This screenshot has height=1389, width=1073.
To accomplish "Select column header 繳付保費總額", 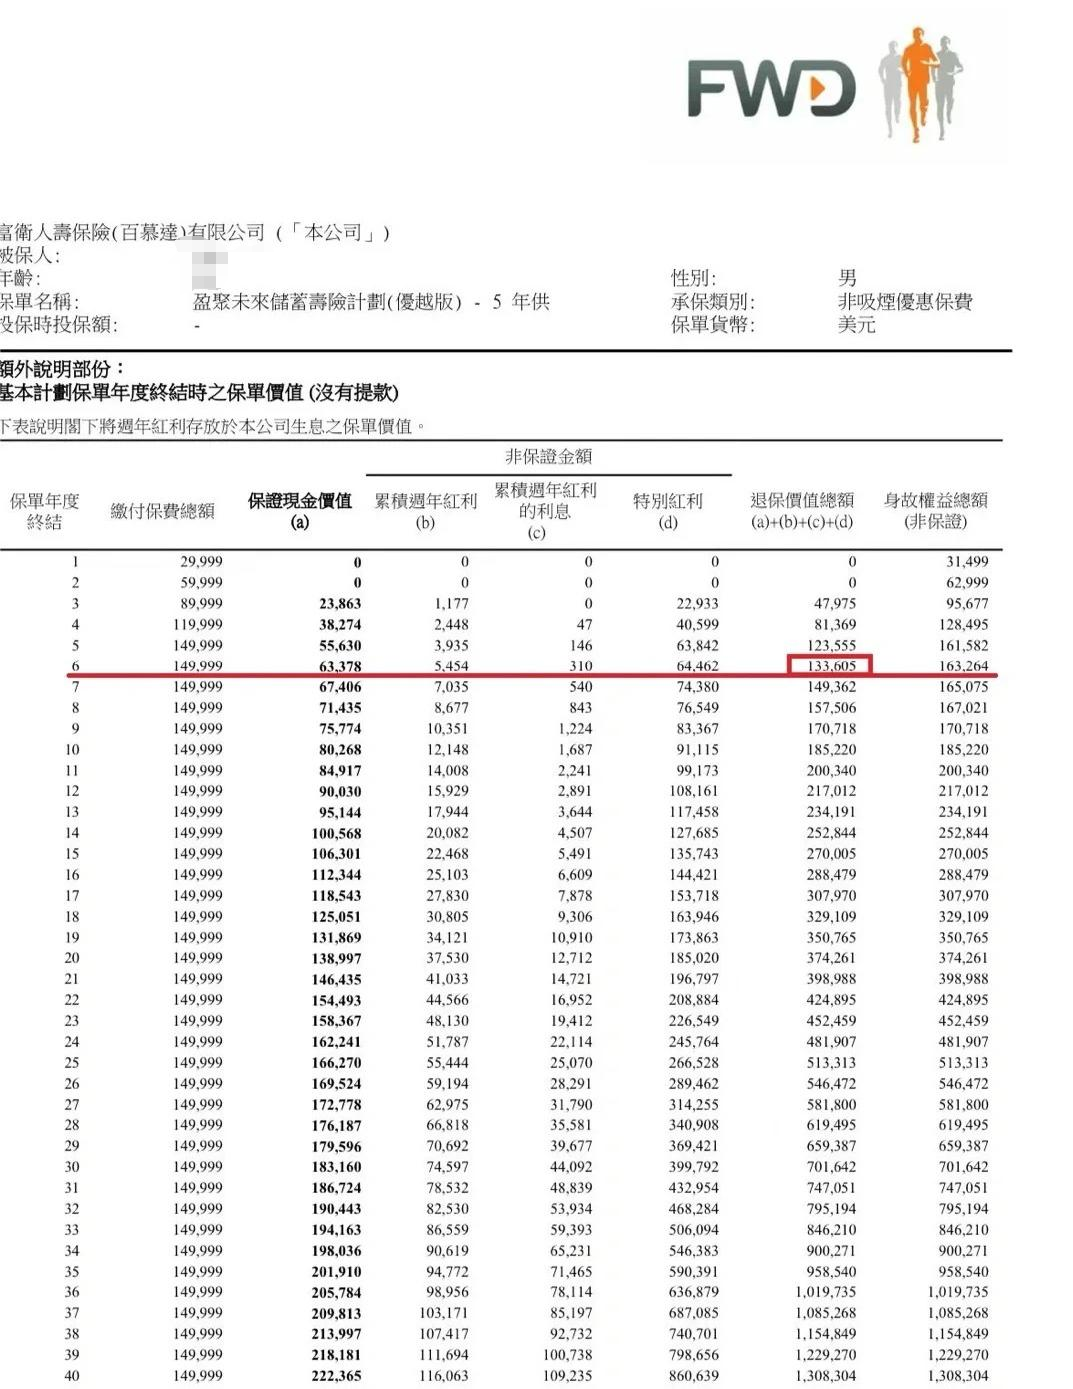I will [162, 511].
